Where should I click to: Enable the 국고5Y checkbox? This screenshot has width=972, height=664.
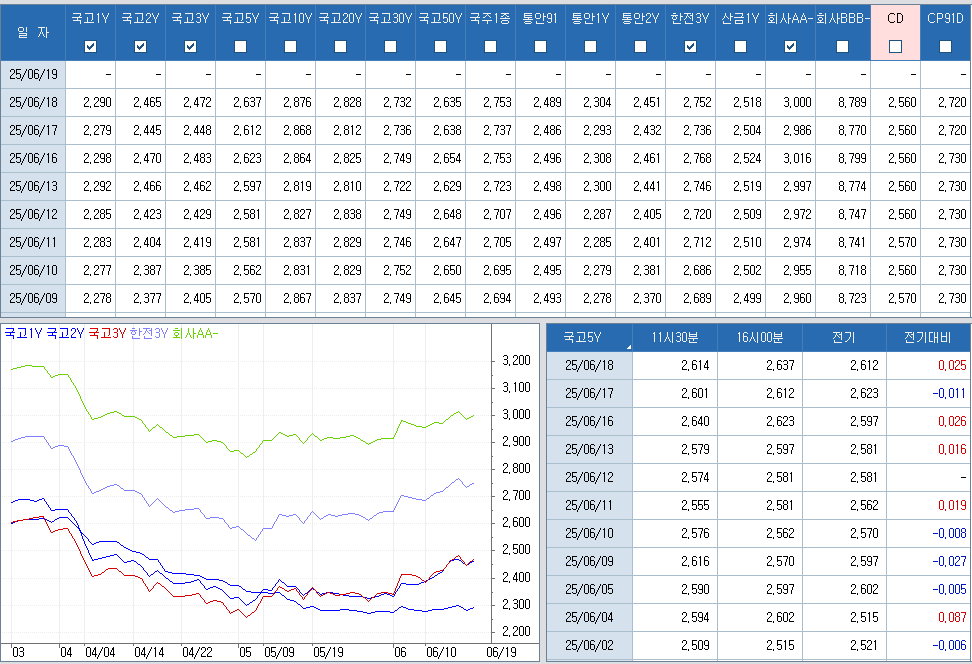click(241, 46)
